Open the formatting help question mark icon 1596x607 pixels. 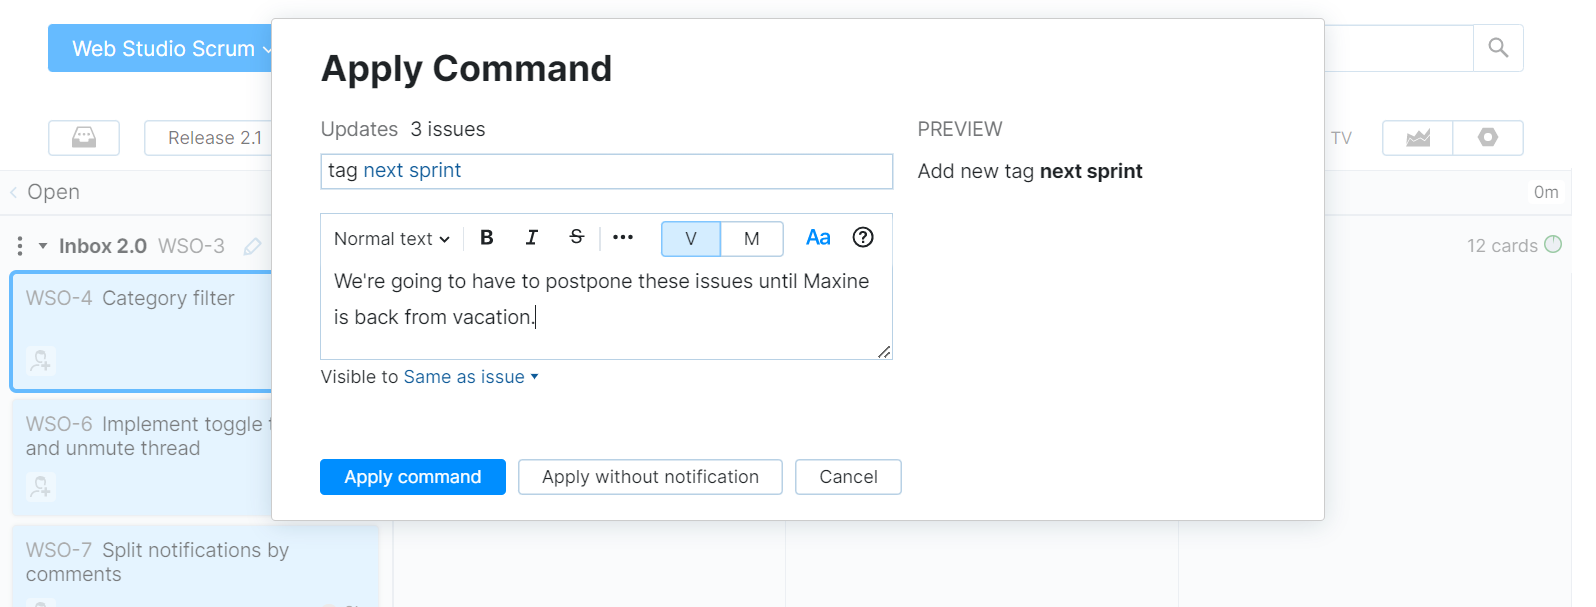(x=863, y=238)
